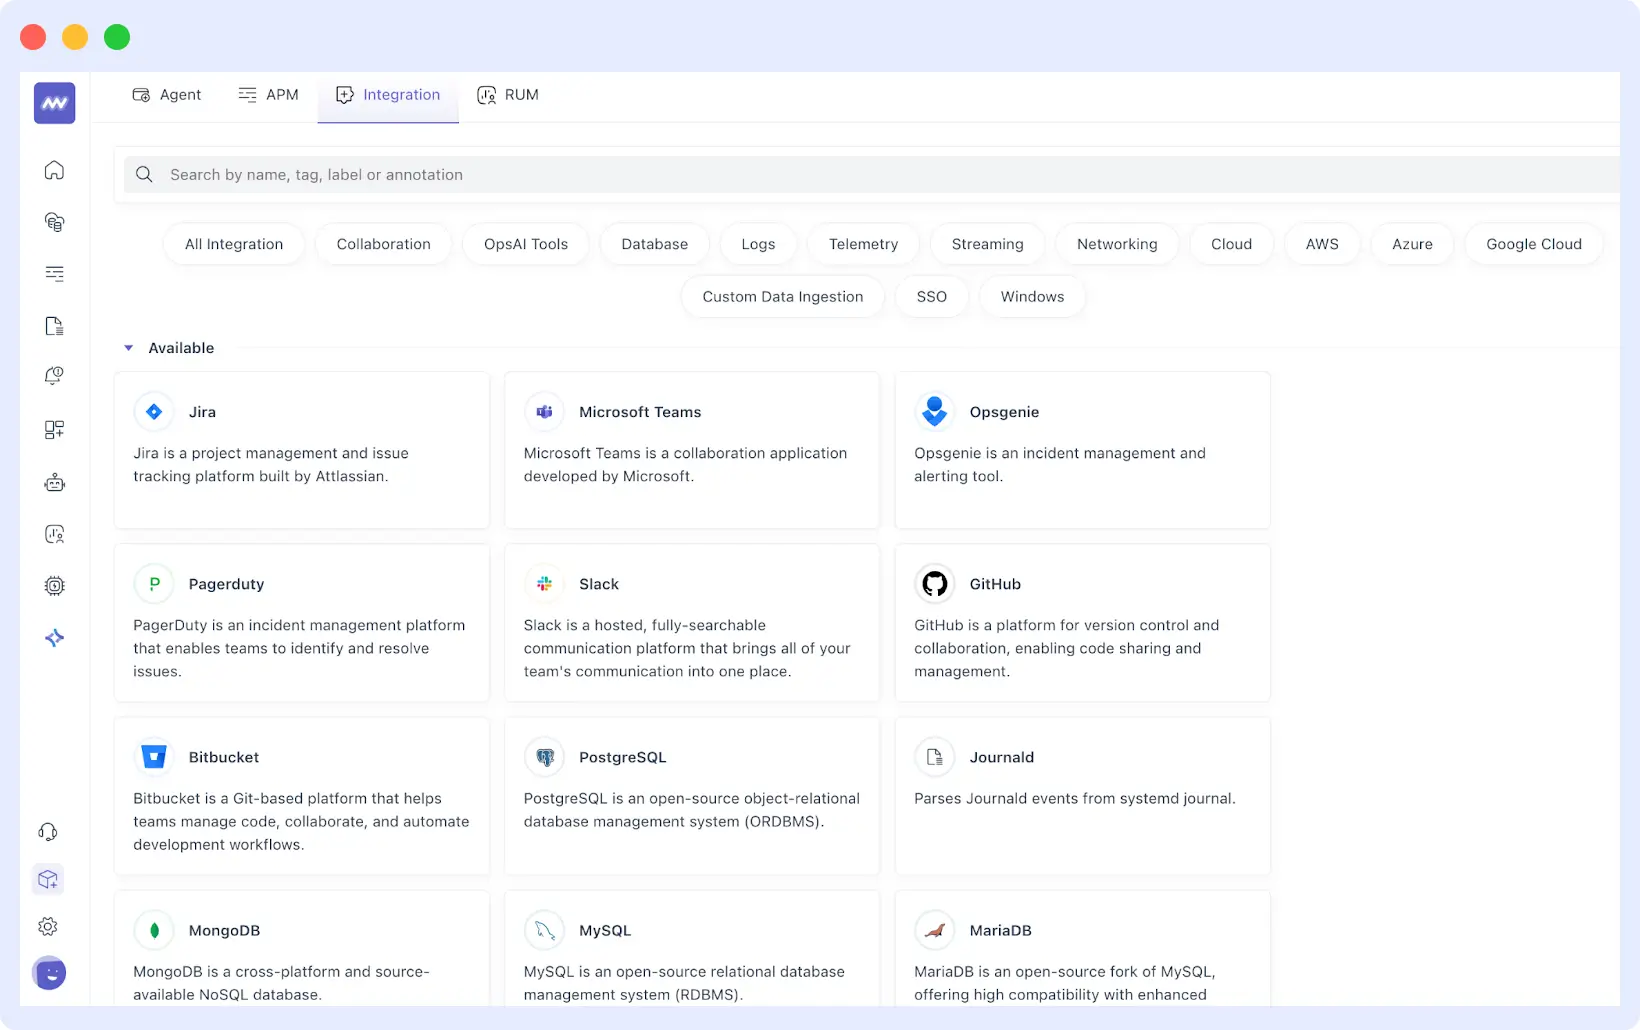This screenshot has width=1640, height=1030.
Task: Filter by Telemetry category
Action: pos(864,244)
